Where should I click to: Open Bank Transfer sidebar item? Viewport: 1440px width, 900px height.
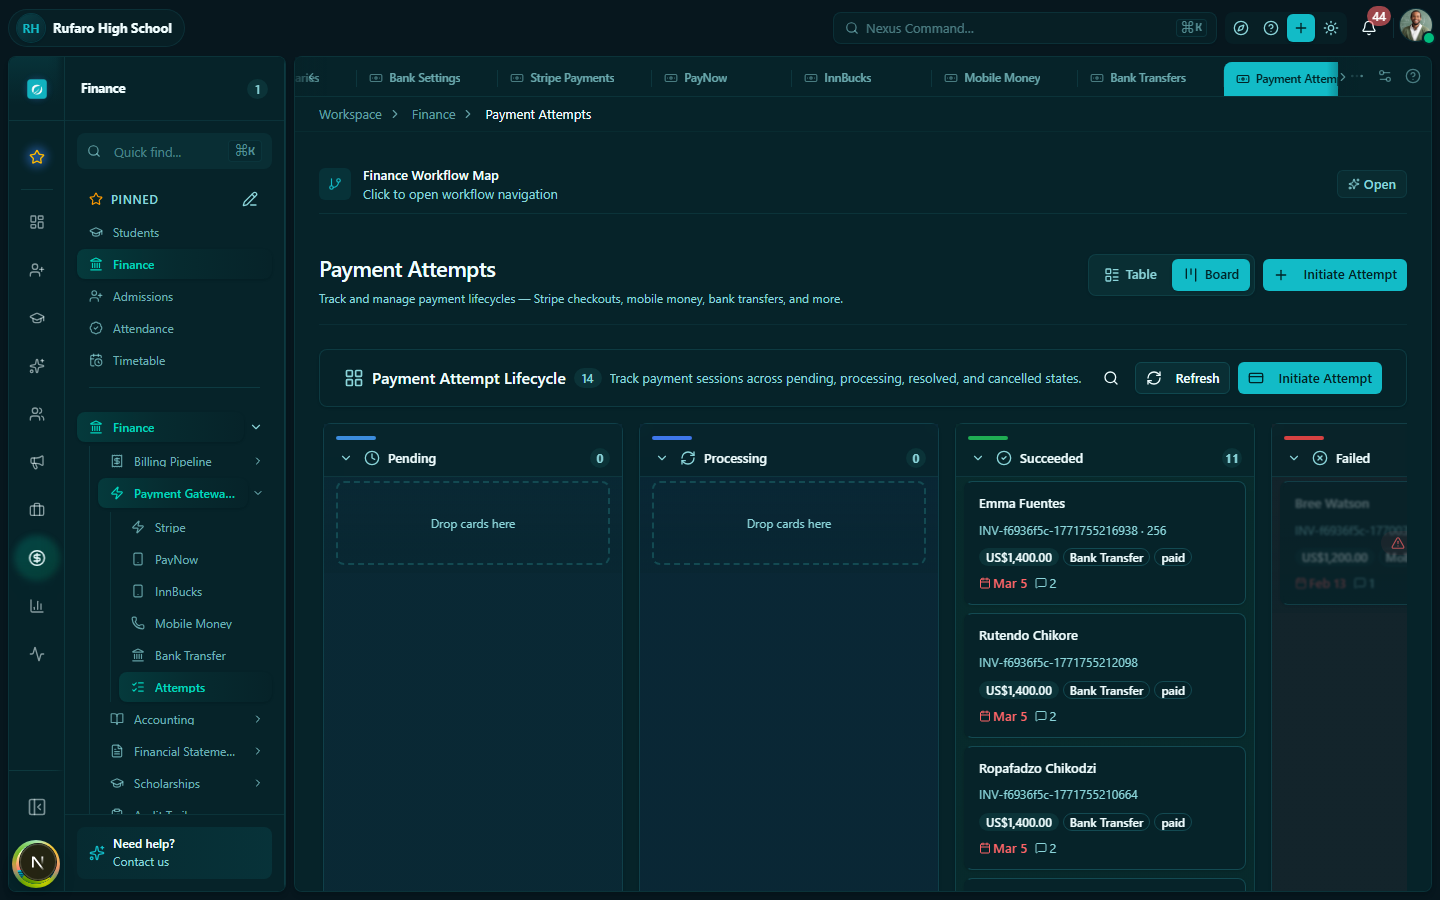[195, 656]
